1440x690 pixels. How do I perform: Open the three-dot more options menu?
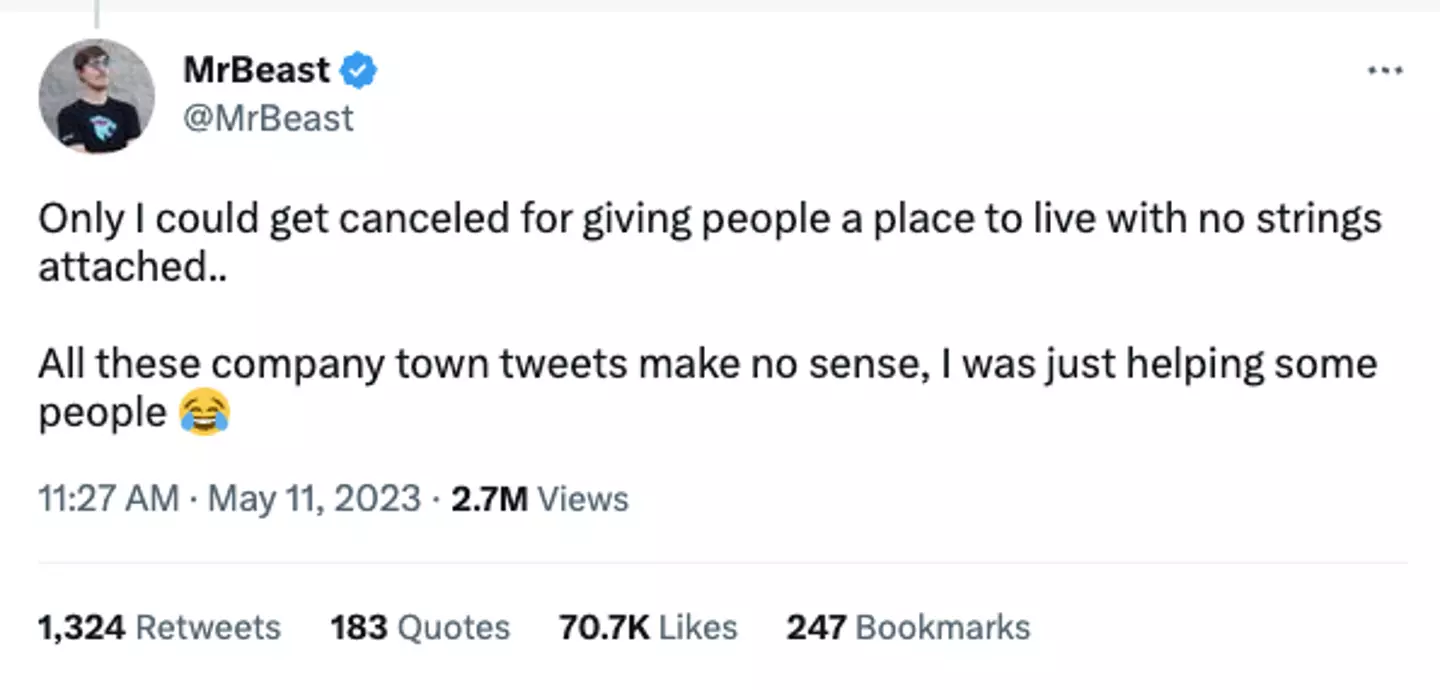click(x=1385, y=71)
